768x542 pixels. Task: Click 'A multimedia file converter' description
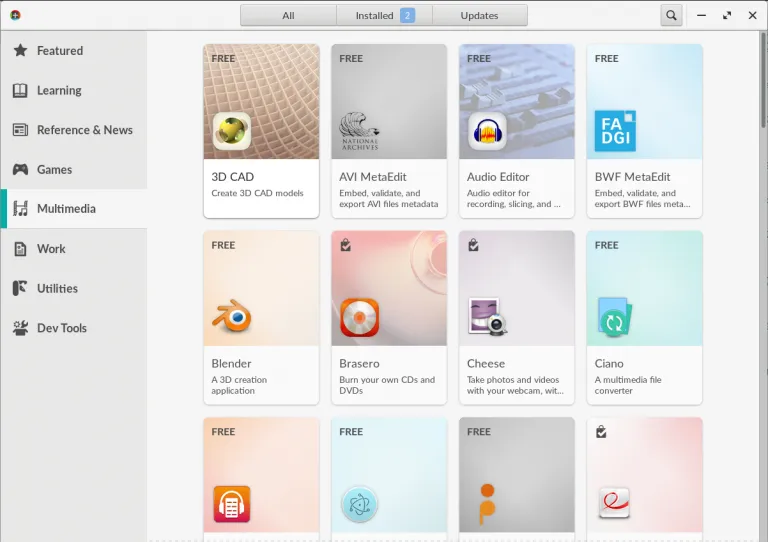coord(628,385)
